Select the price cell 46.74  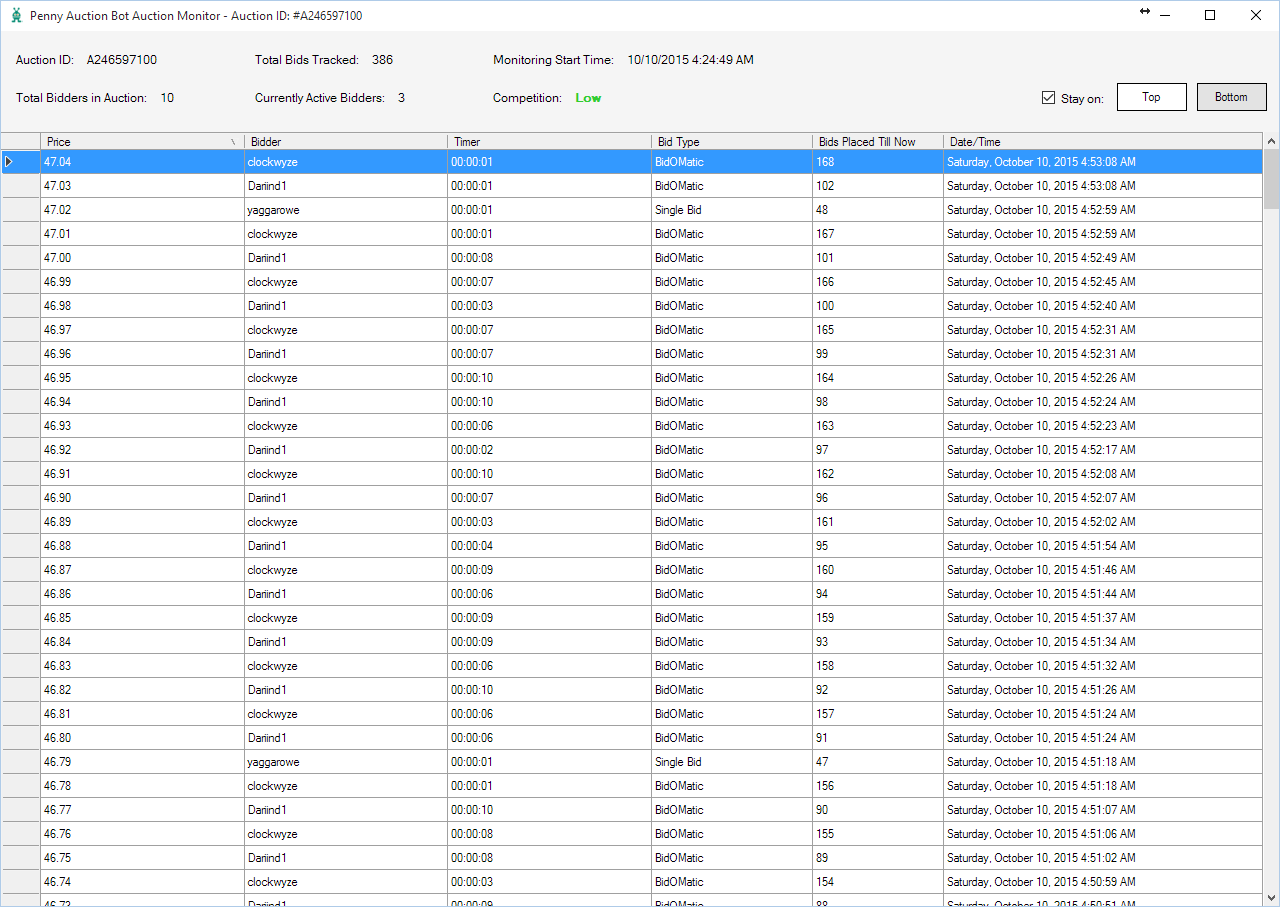click(142, 882)
